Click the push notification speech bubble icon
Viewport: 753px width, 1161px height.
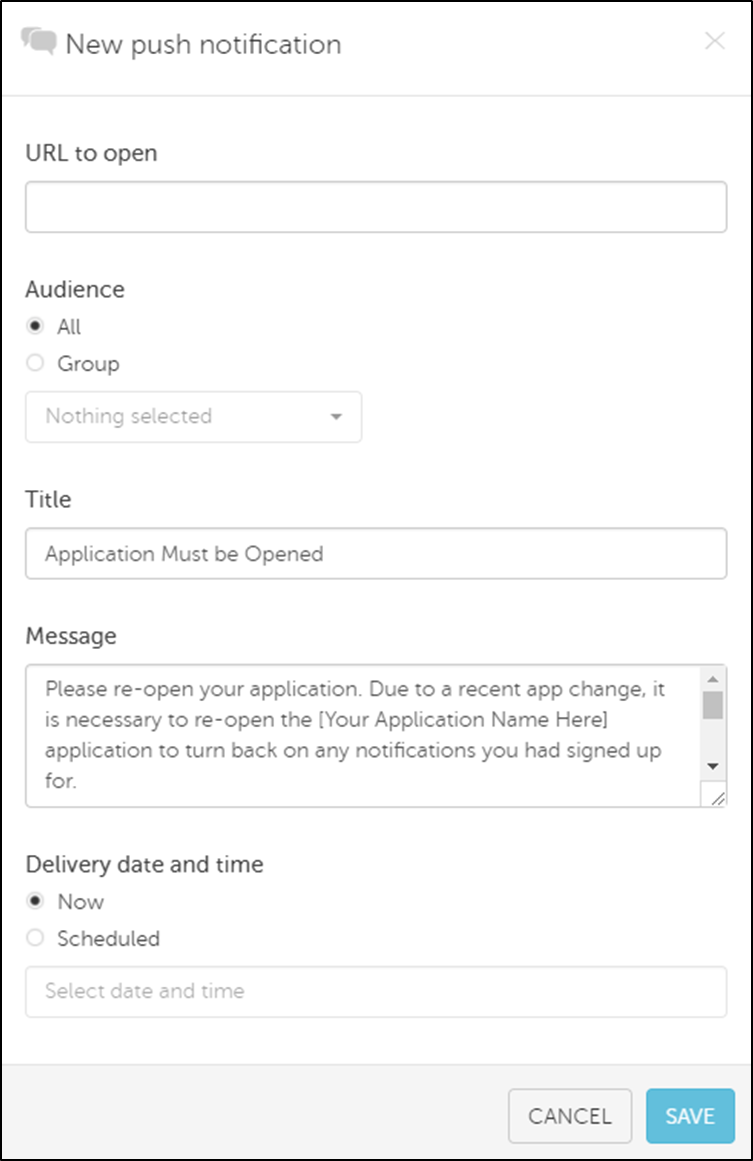coord(37,42)
